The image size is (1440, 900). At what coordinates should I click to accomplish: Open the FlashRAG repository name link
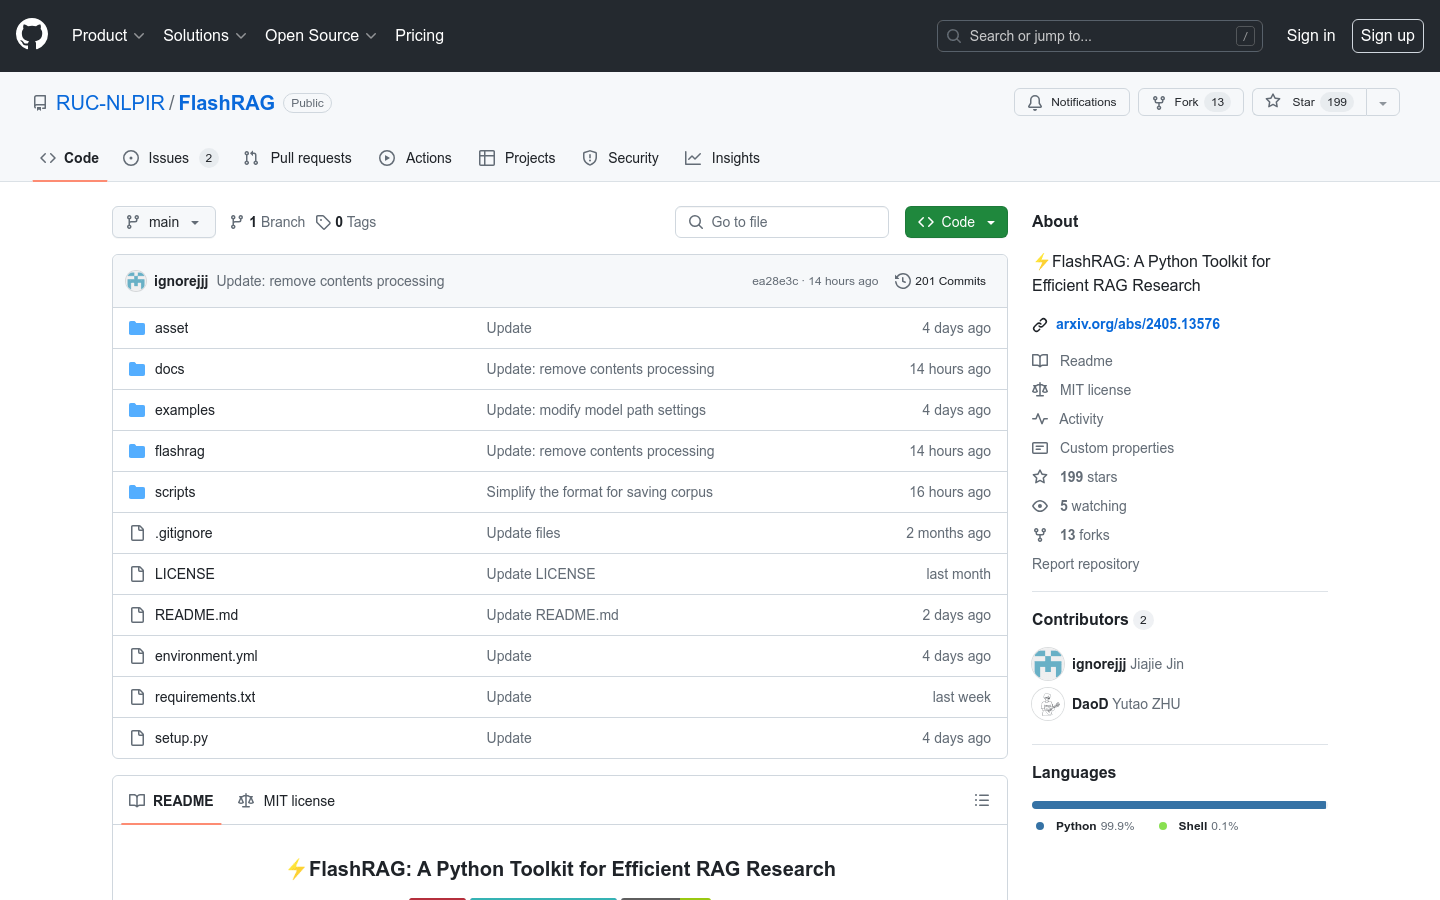227,103
